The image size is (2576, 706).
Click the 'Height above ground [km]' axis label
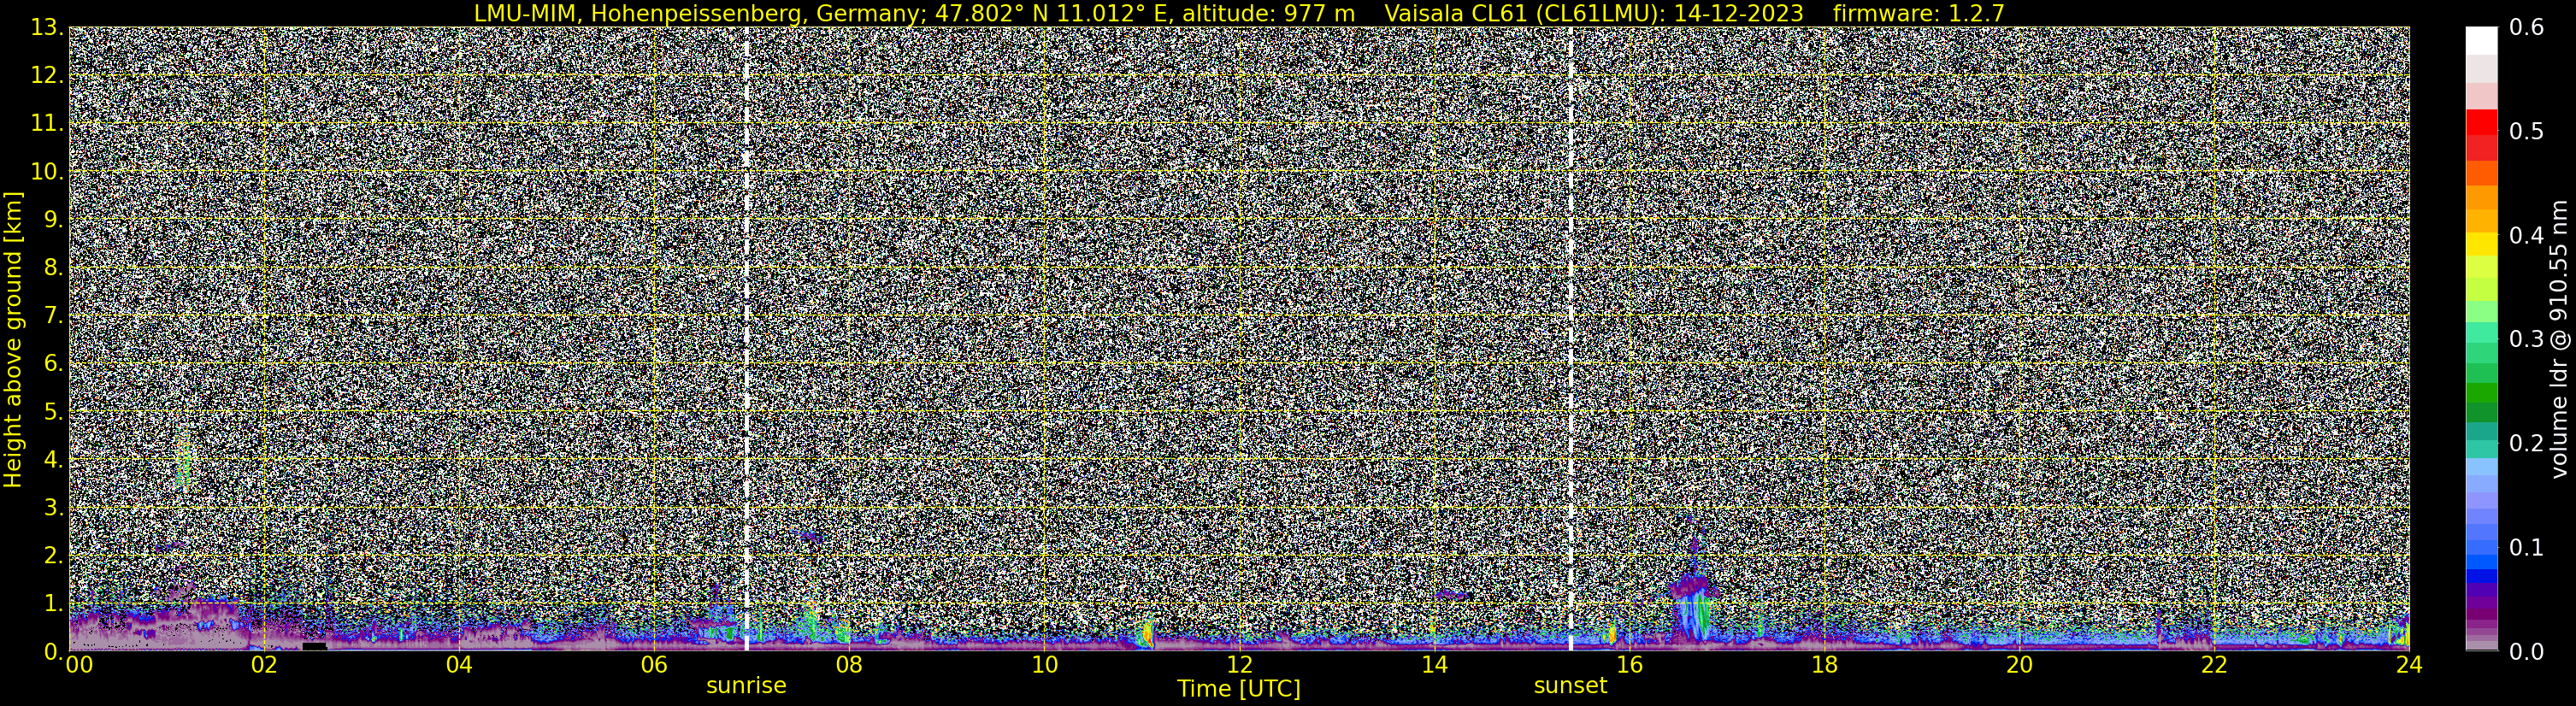[x=13, y=339]
